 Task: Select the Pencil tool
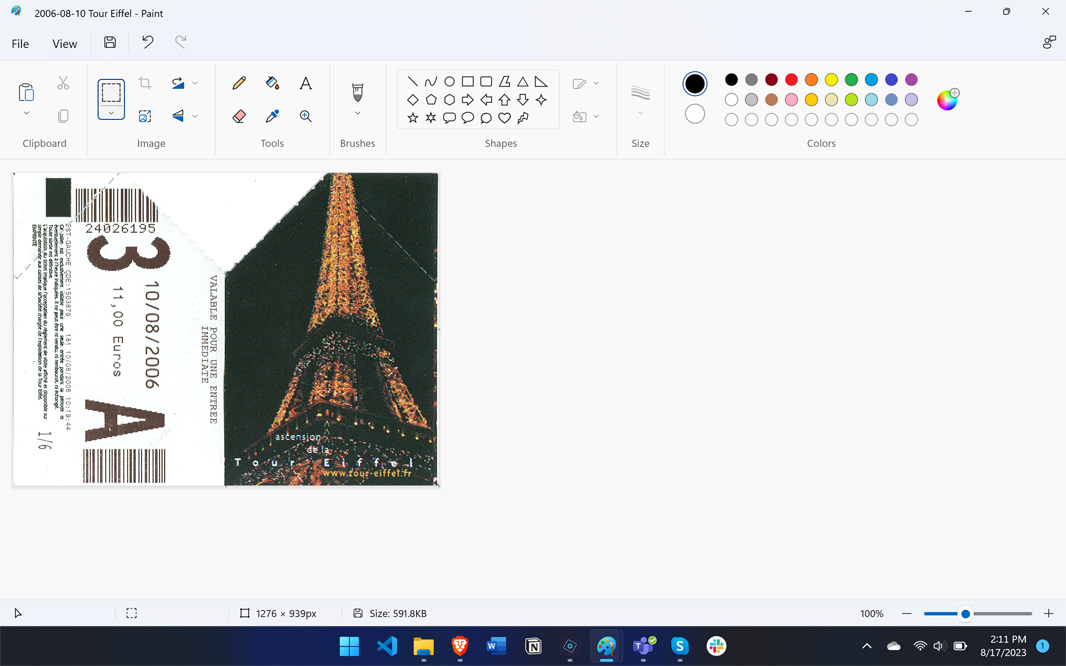point(239,84)
